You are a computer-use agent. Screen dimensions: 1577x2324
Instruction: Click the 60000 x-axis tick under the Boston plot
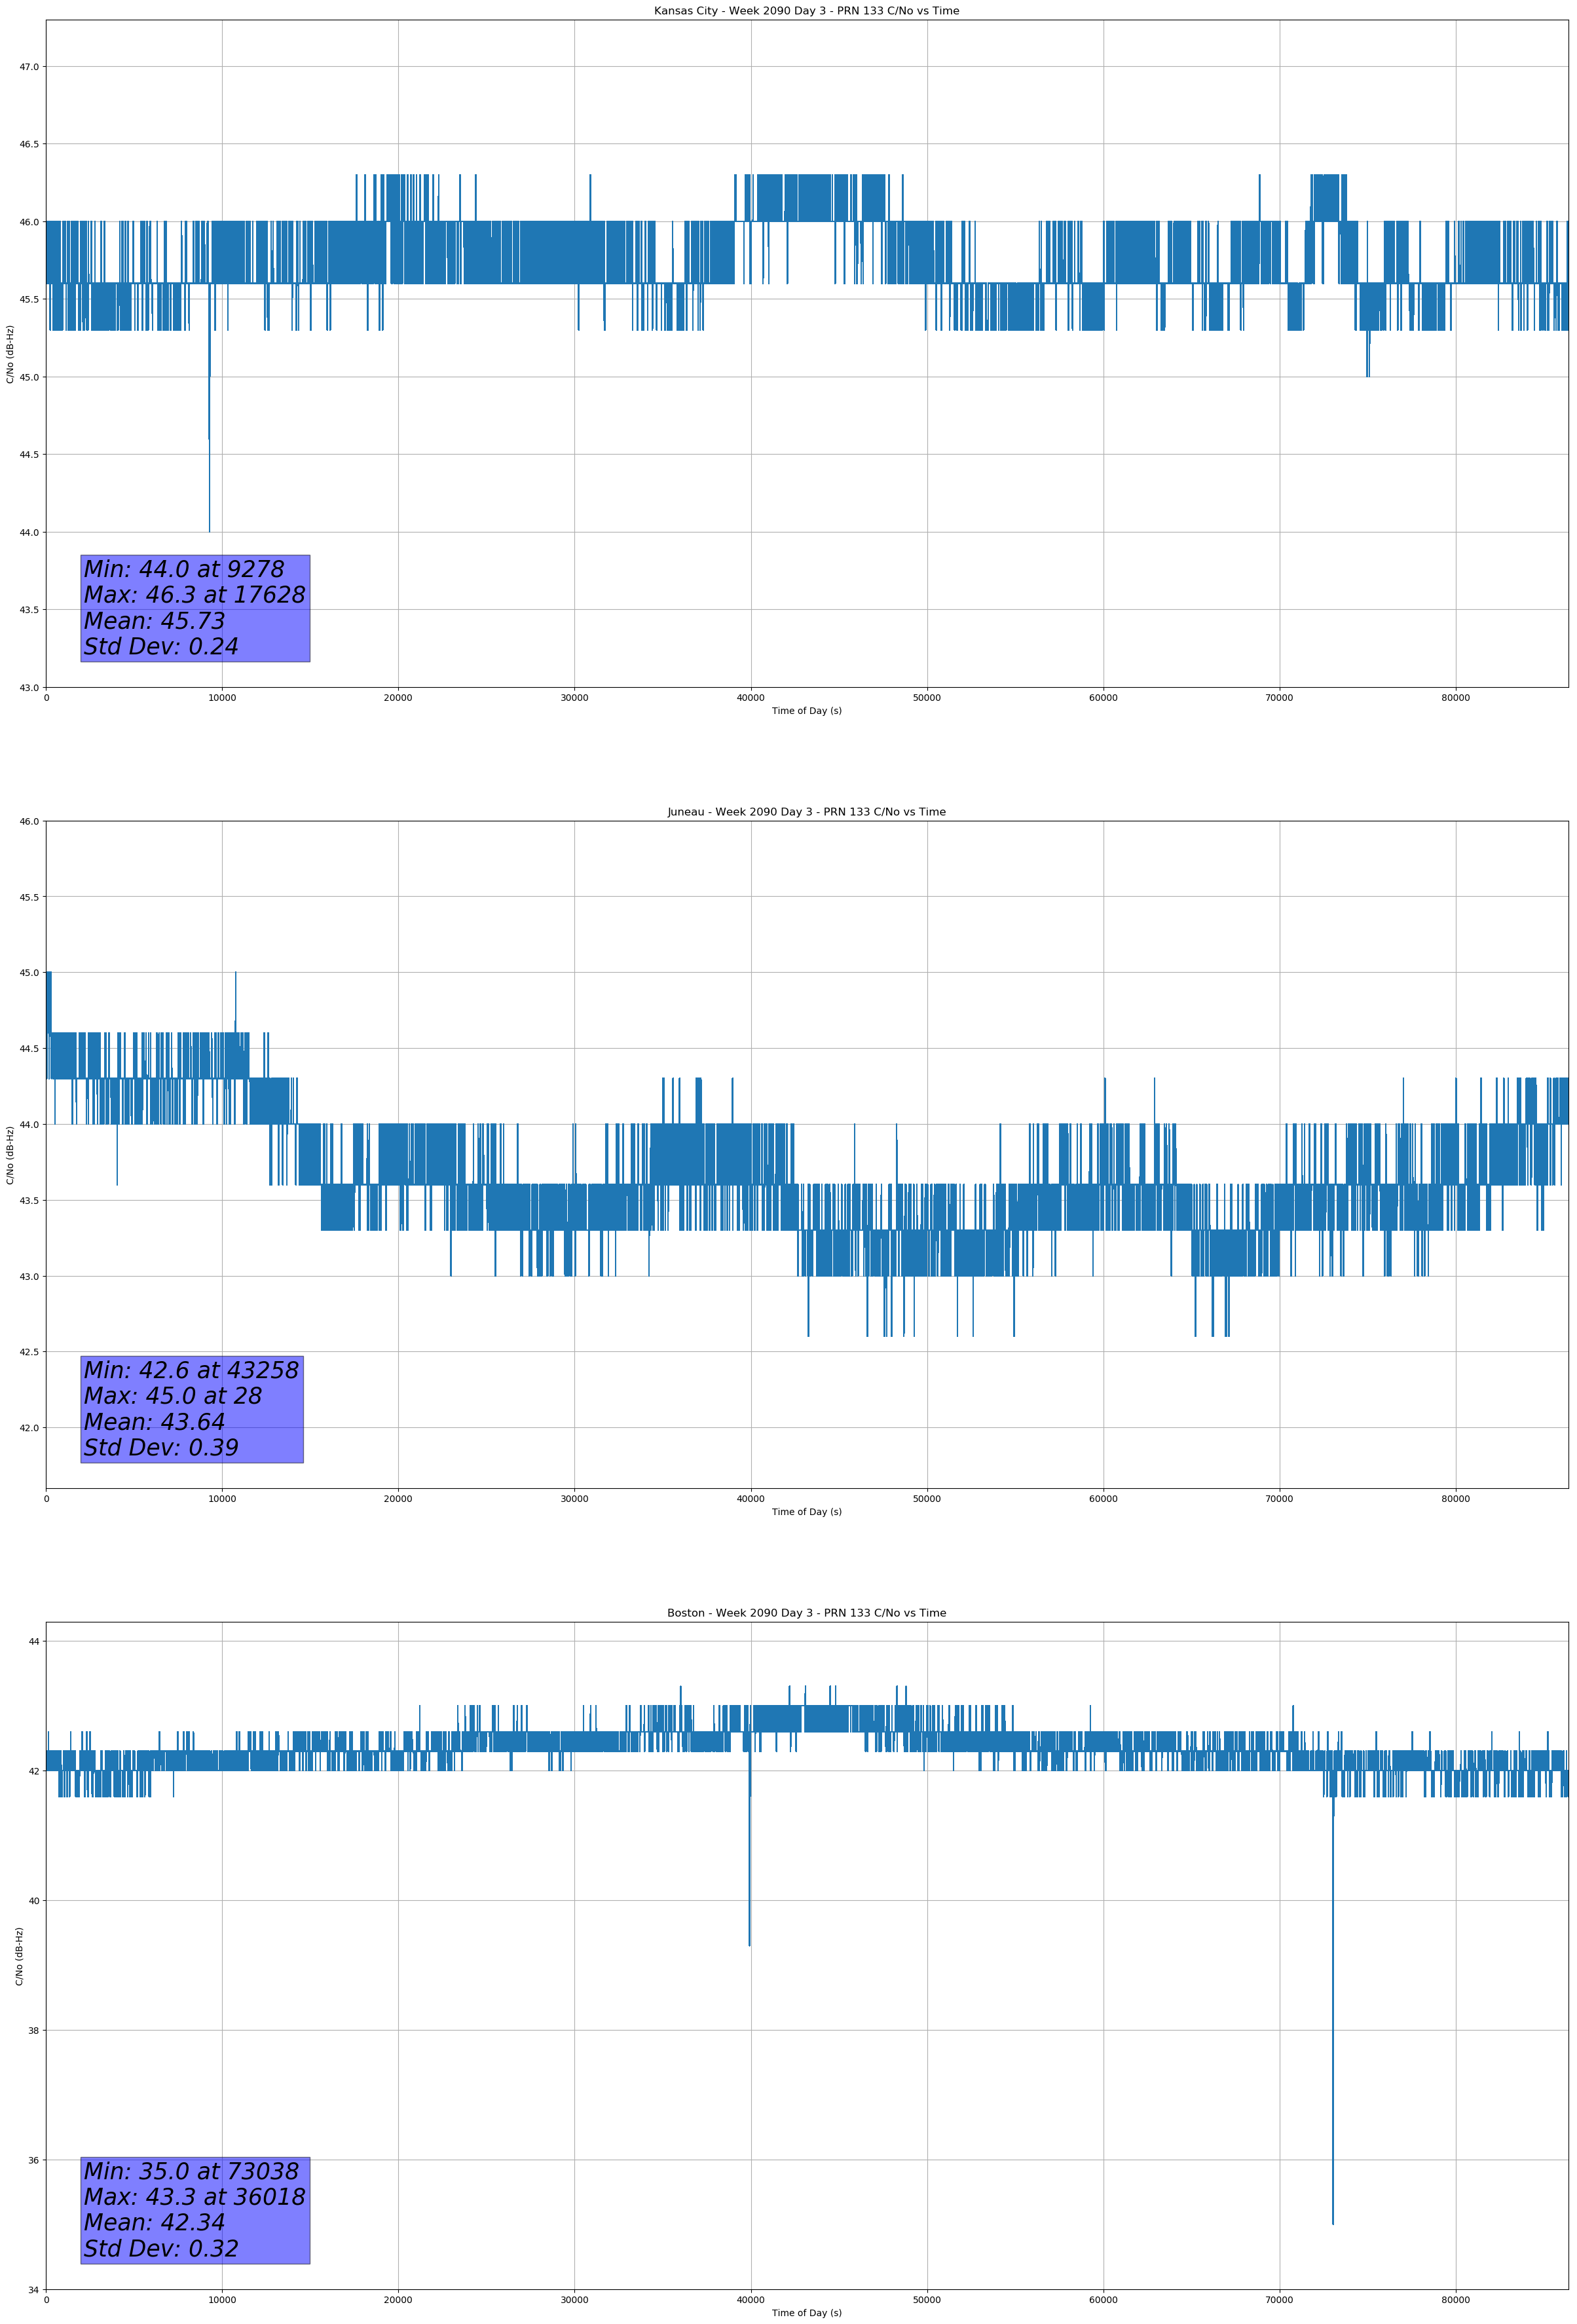pos(1103,2300)
